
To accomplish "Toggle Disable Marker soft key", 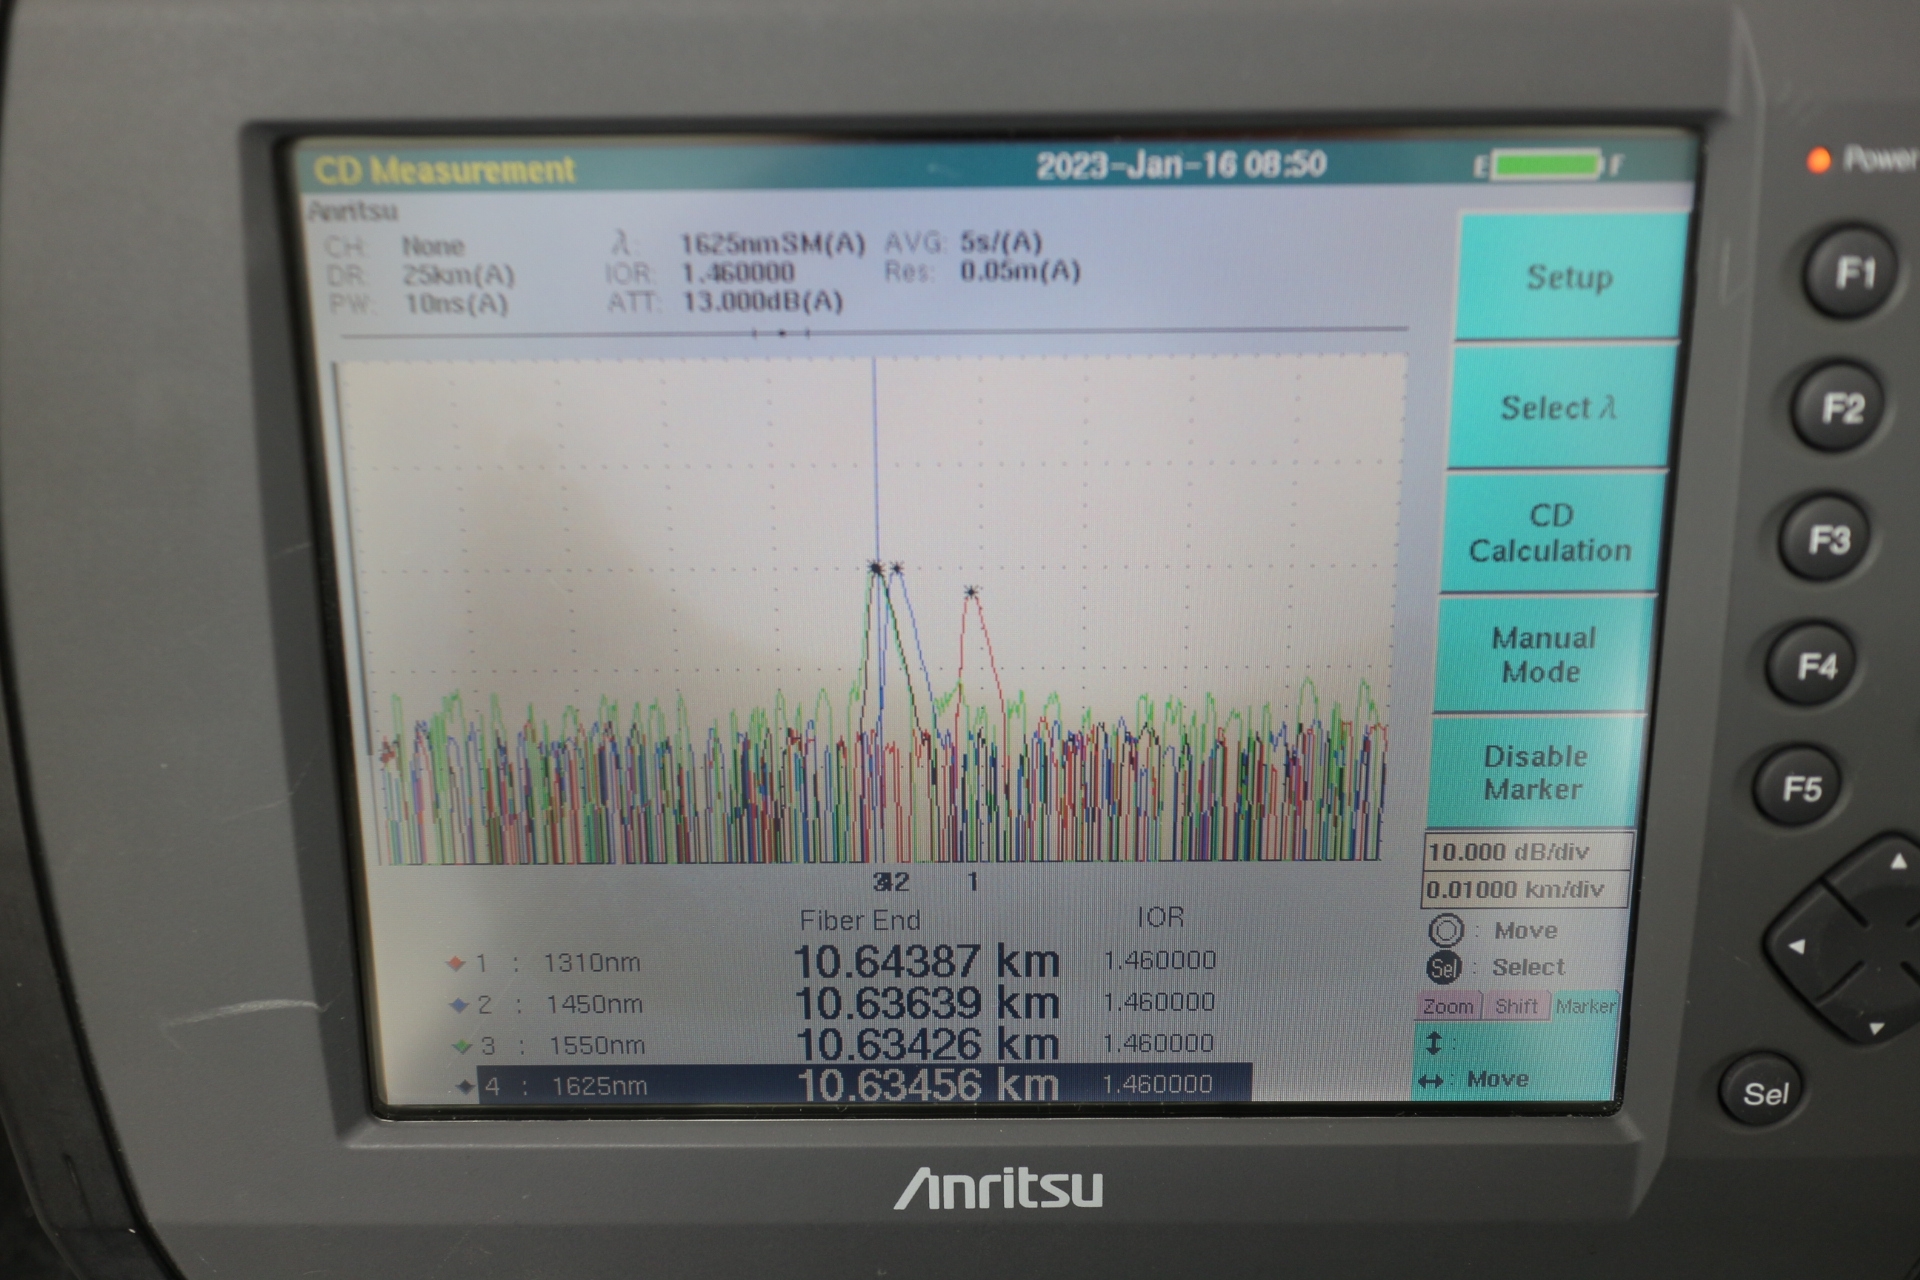I will point(1534,772).
